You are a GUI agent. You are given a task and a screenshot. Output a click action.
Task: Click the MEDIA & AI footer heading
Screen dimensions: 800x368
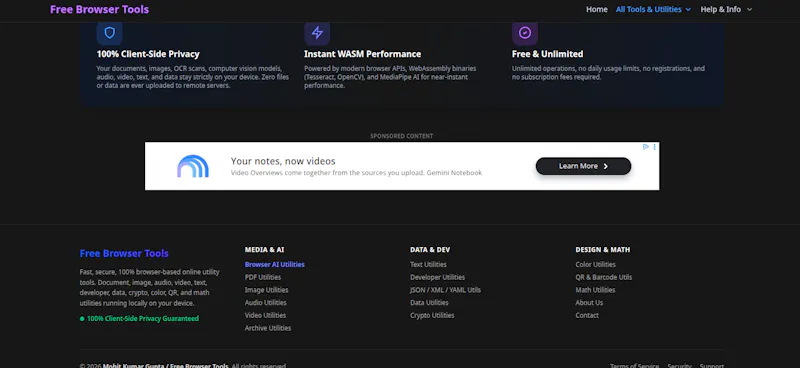point(264,250)
